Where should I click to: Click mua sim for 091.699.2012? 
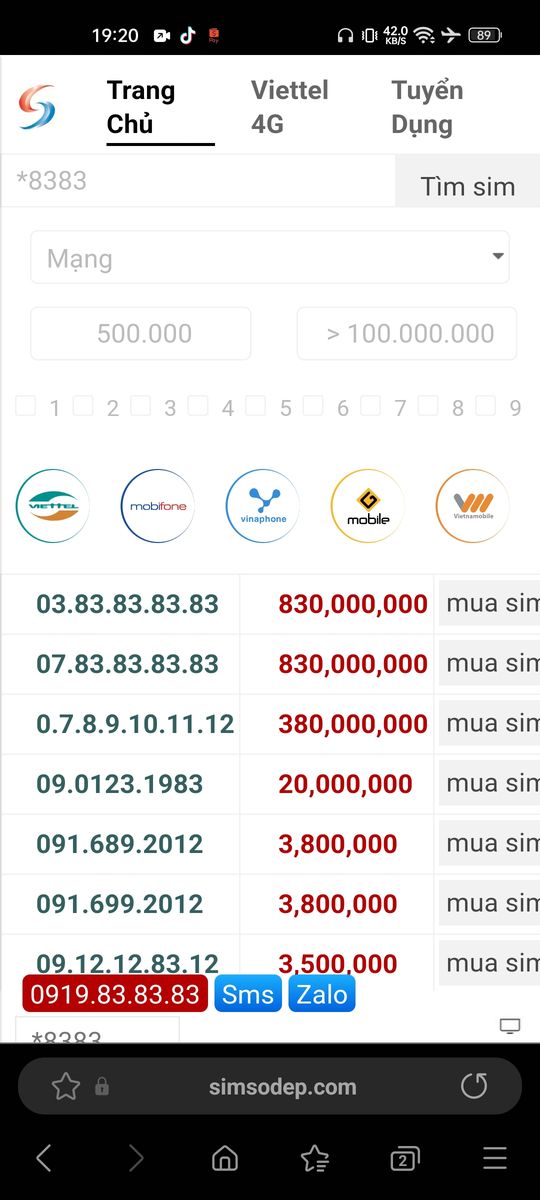tap(491, 904)
